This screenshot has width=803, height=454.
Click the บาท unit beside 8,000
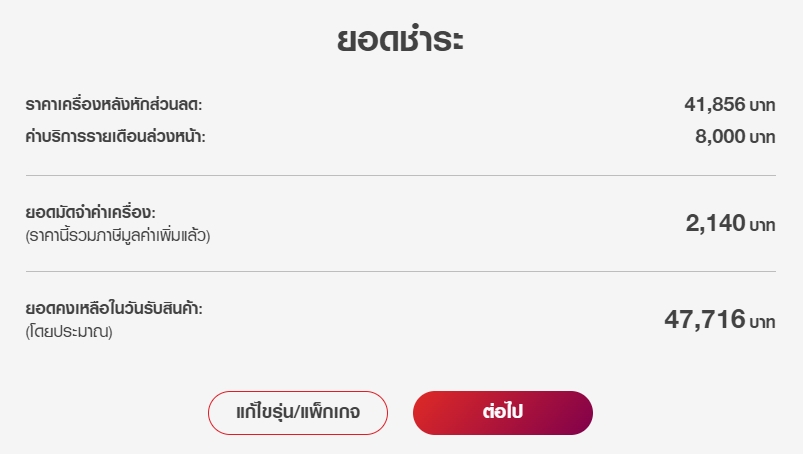(x=763, y=137)
